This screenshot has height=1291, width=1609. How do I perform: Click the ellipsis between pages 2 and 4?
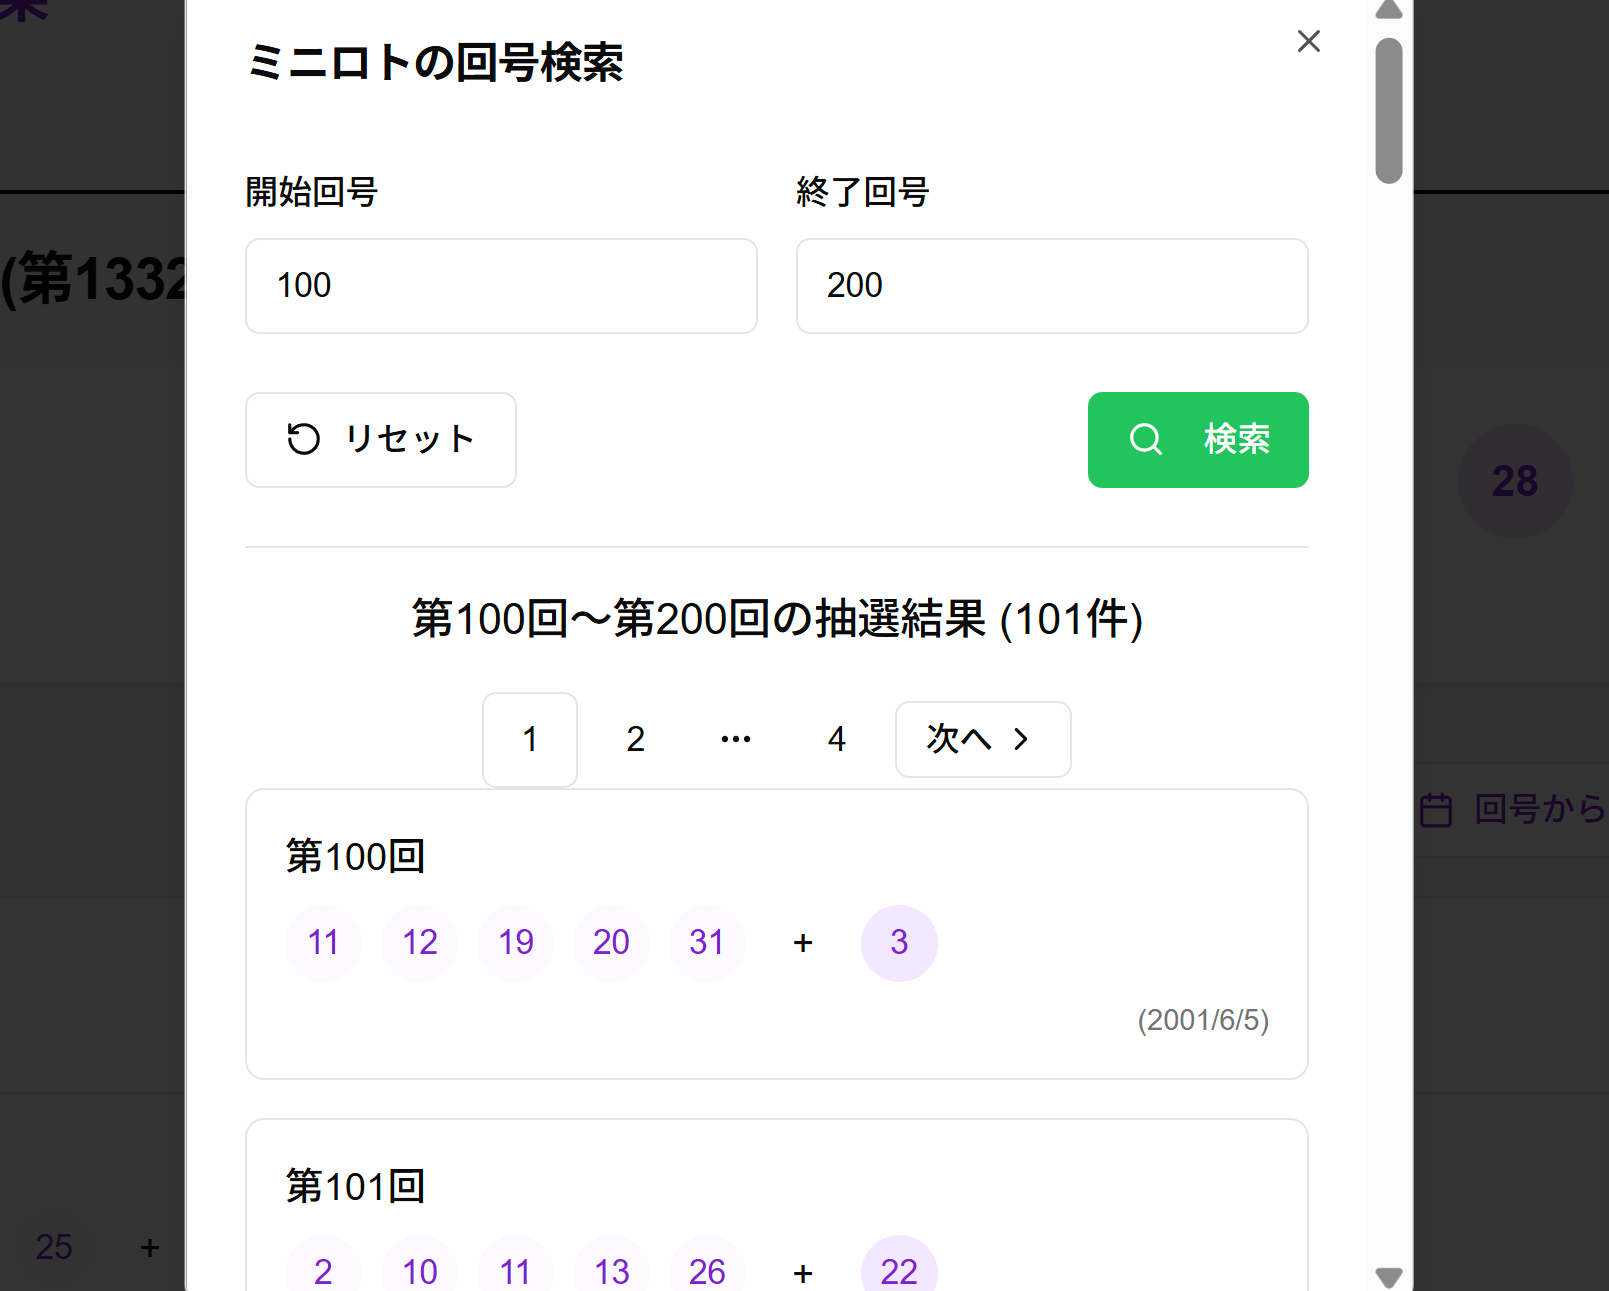[x=735, y=739]
